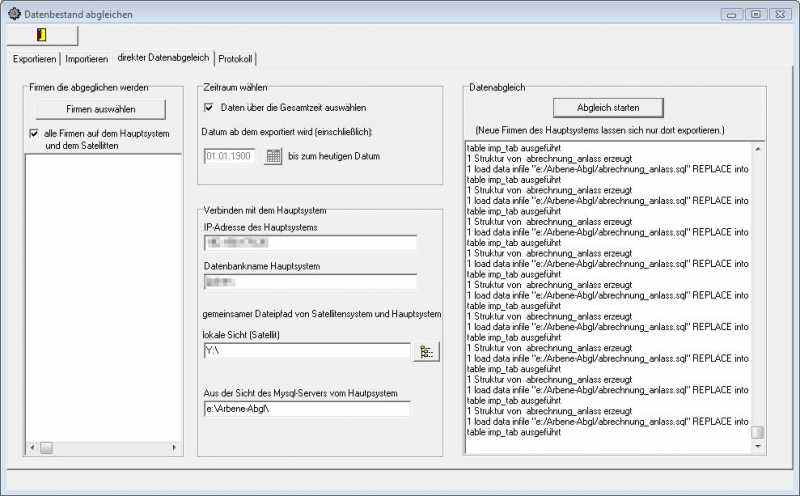Viewport: 800px width, 496px height.
Task: Click the exit door icon button
Action: 41,34
